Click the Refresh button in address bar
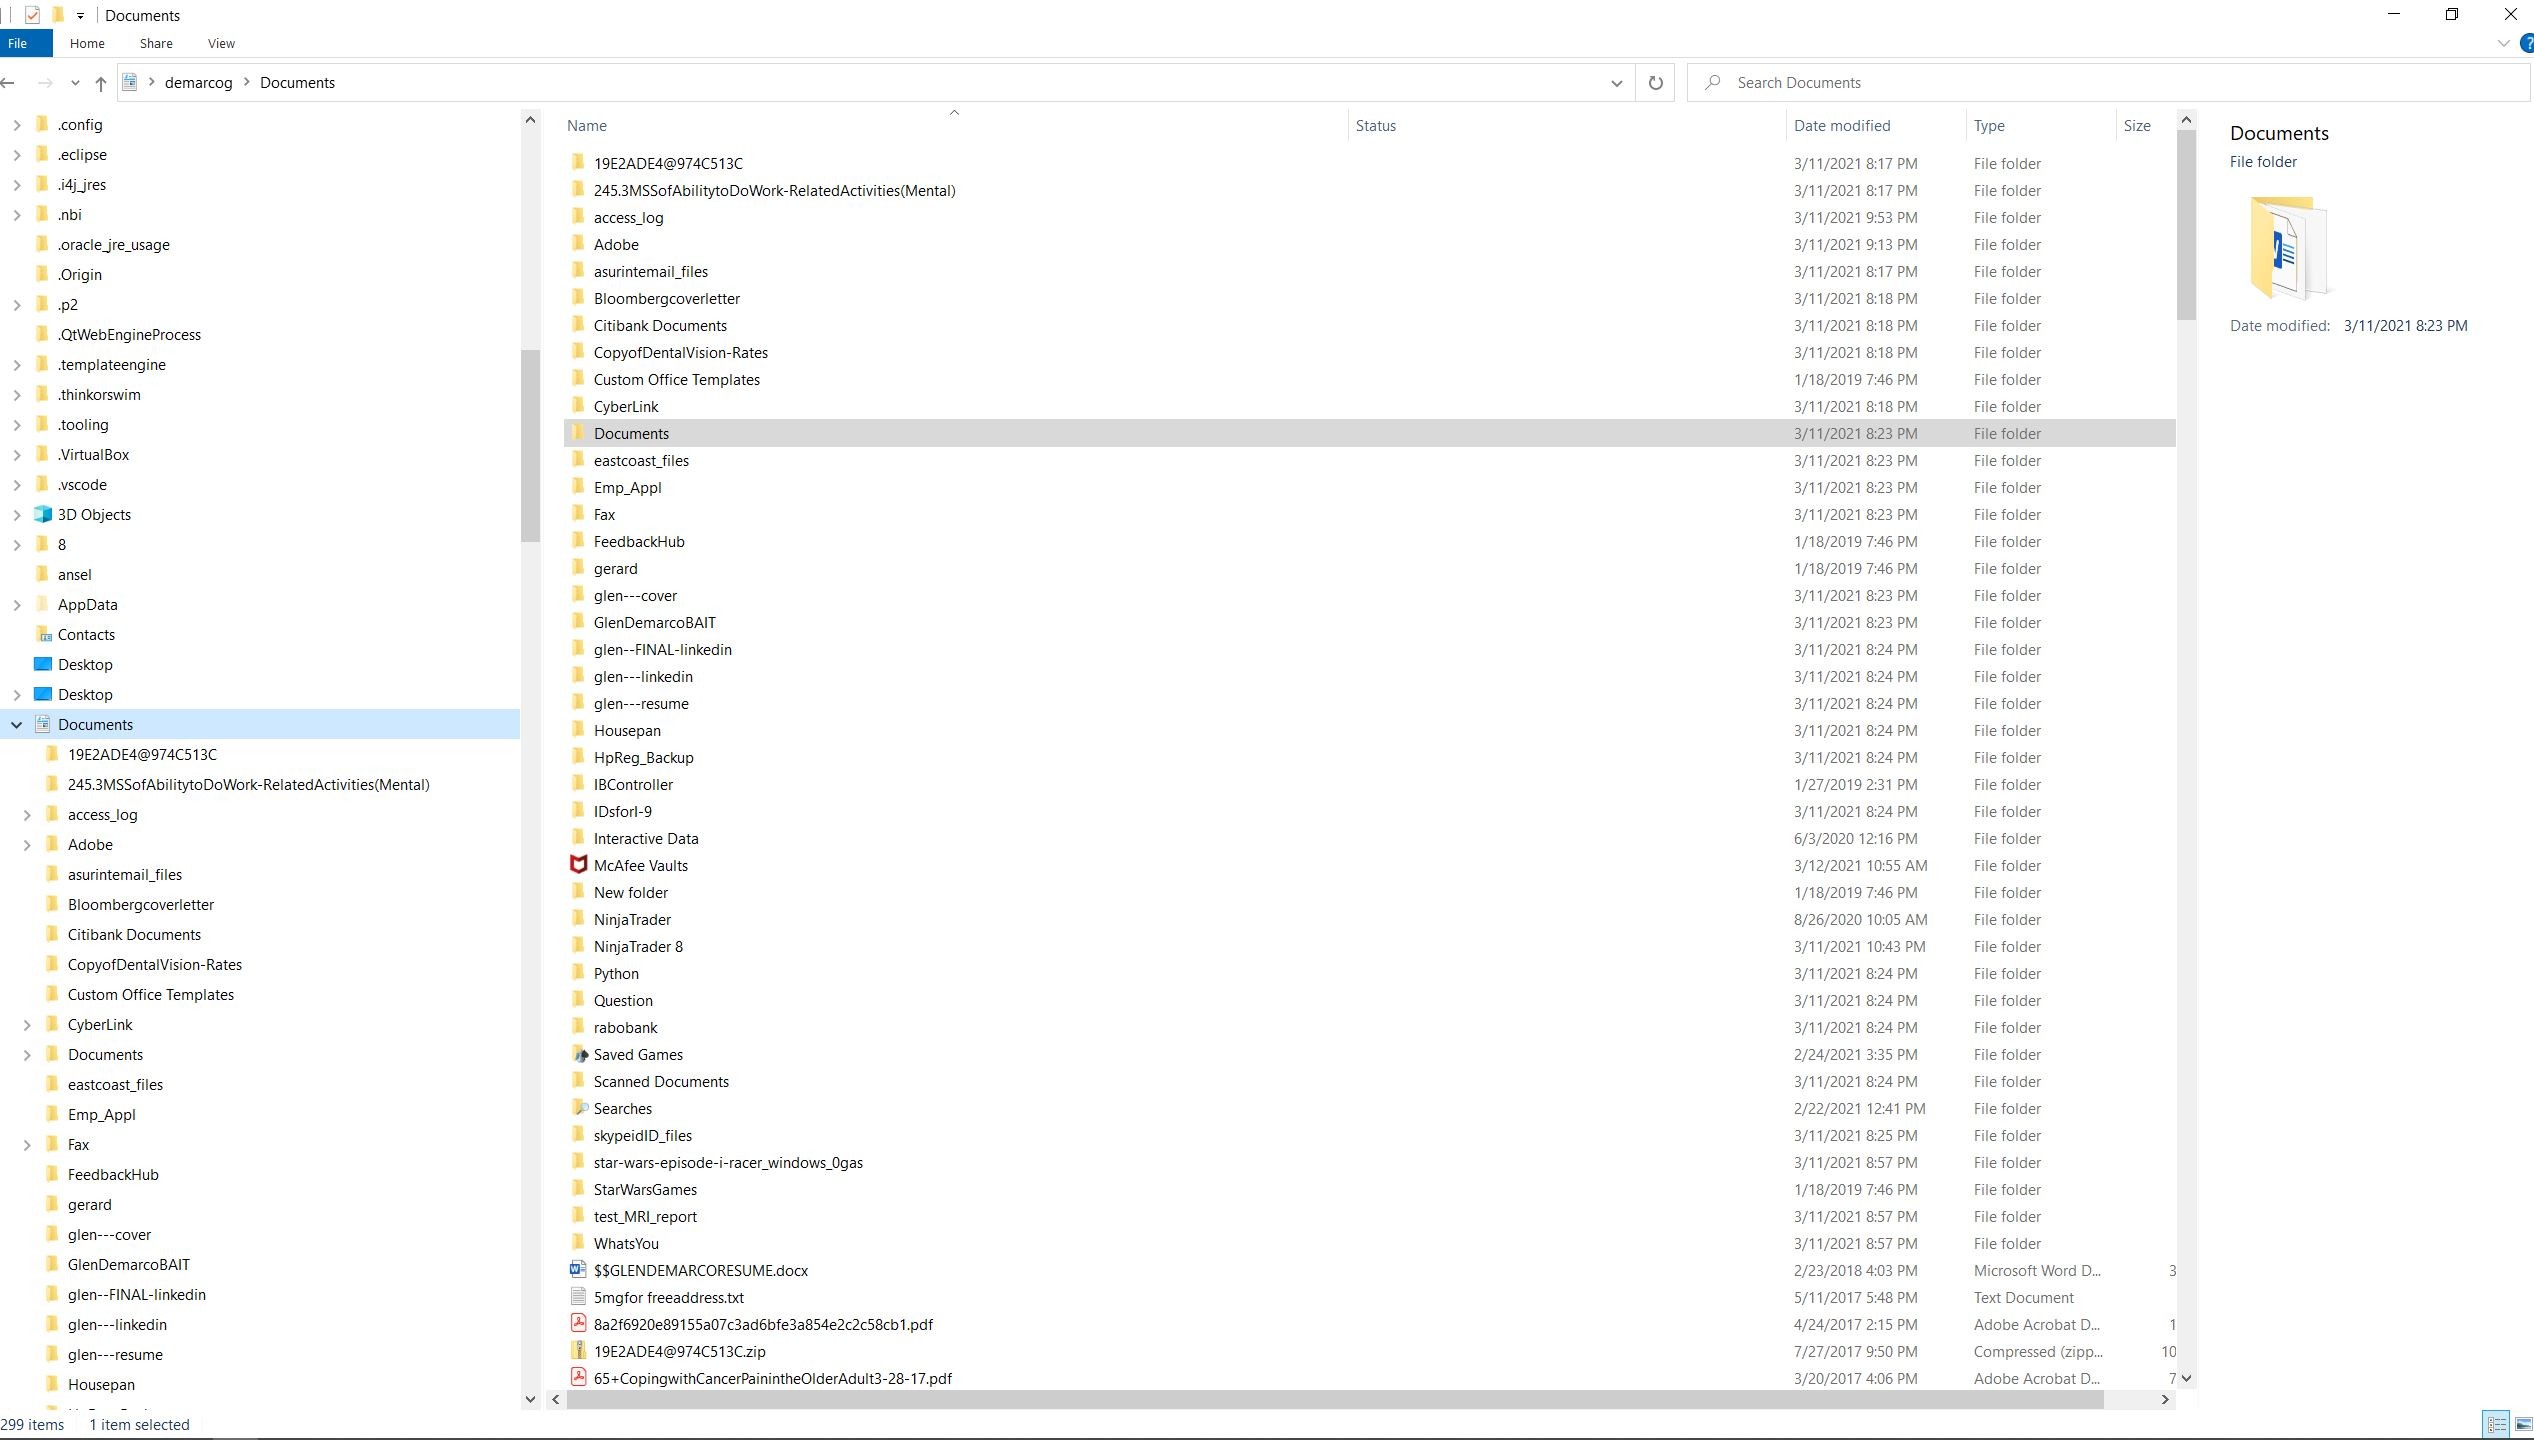 (x=1655, y=83)
